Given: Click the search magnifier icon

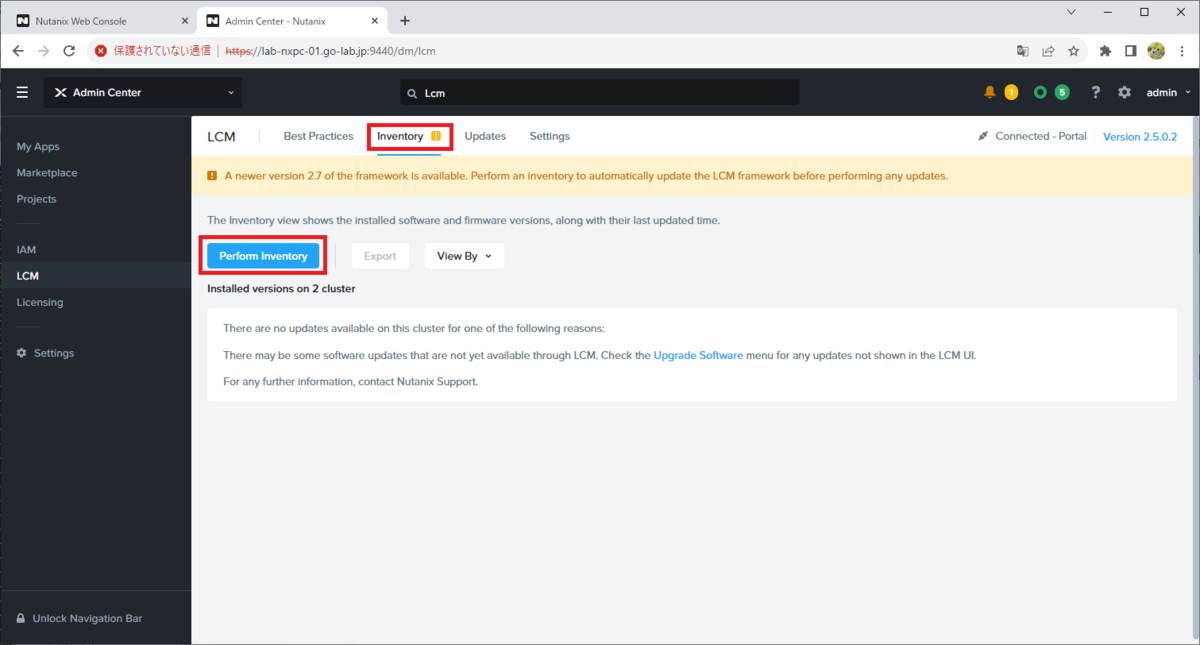Looking at the screenshot, I should pyautogui.click(x=412, y=93).
